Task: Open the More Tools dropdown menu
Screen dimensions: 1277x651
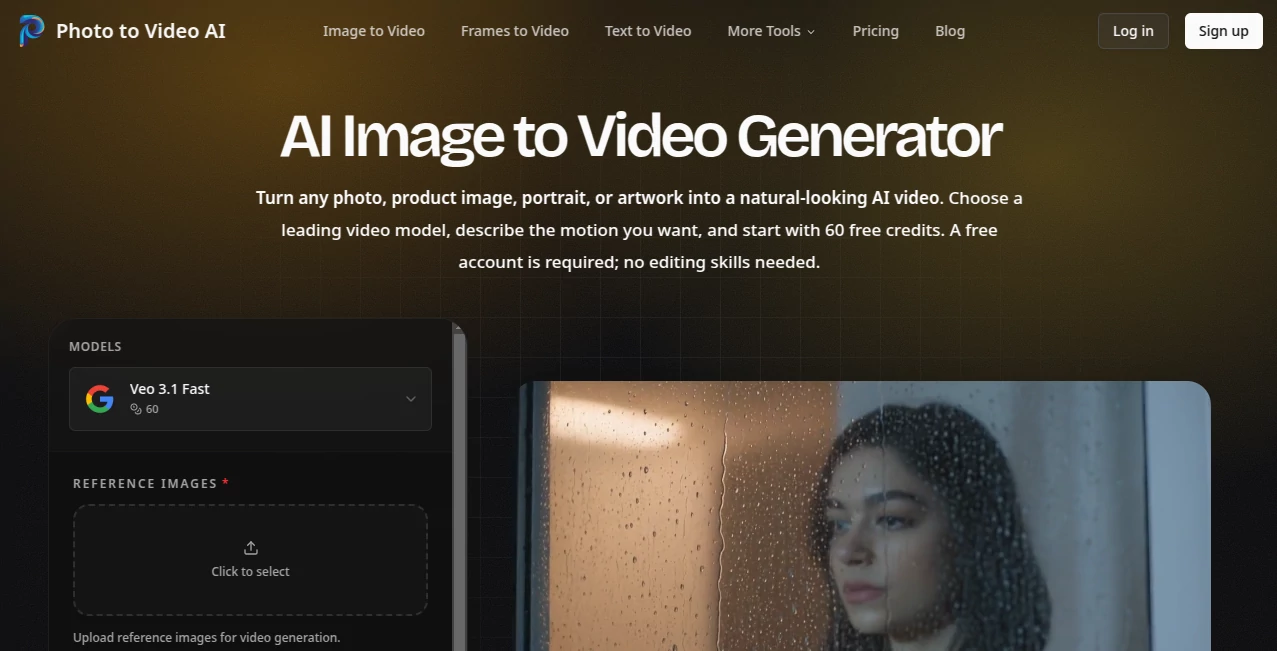Action: tap(771, 31)
